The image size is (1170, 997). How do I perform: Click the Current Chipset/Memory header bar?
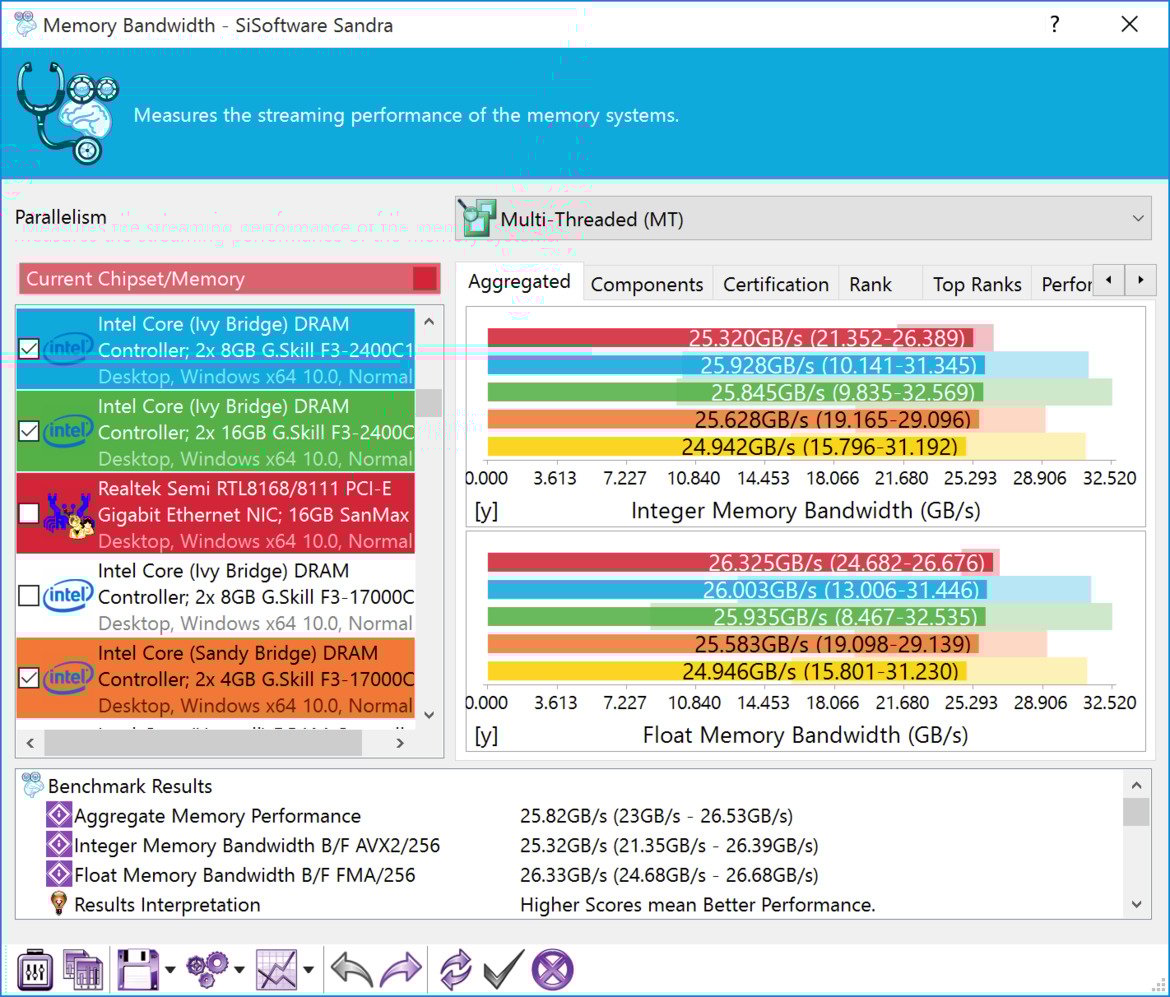click(230, 278)
